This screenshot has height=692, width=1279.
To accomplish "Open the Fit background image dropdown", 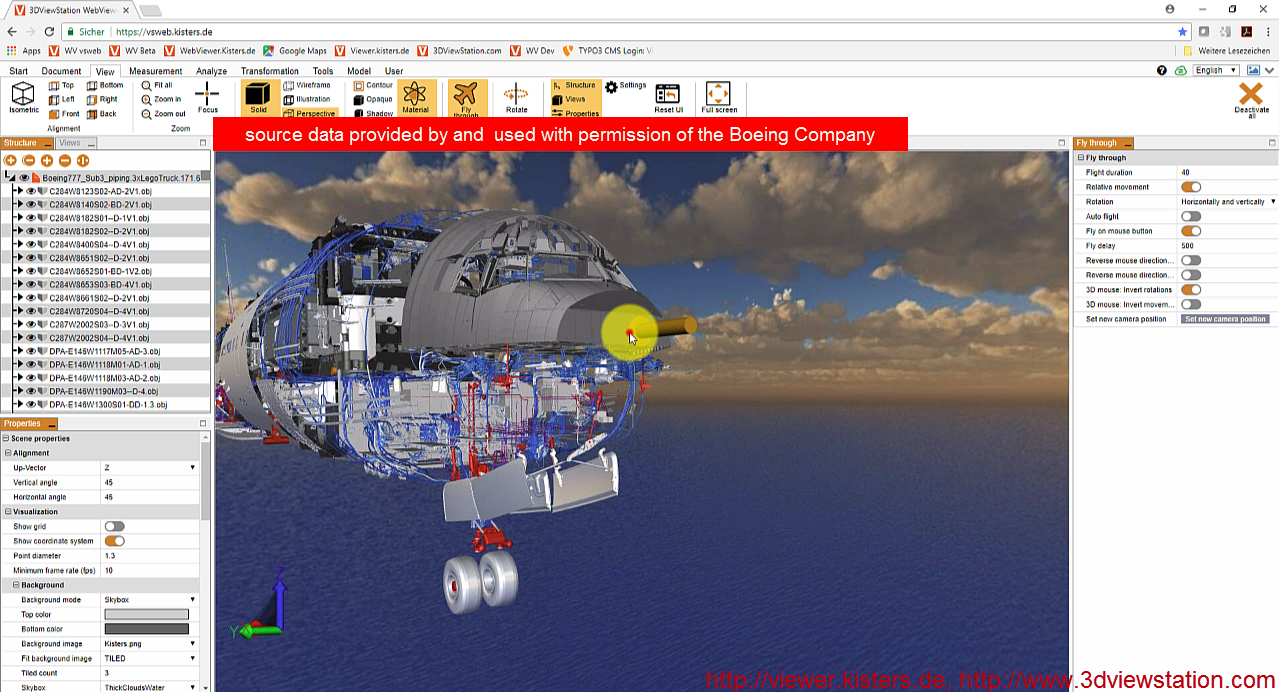I will point(150,659).
